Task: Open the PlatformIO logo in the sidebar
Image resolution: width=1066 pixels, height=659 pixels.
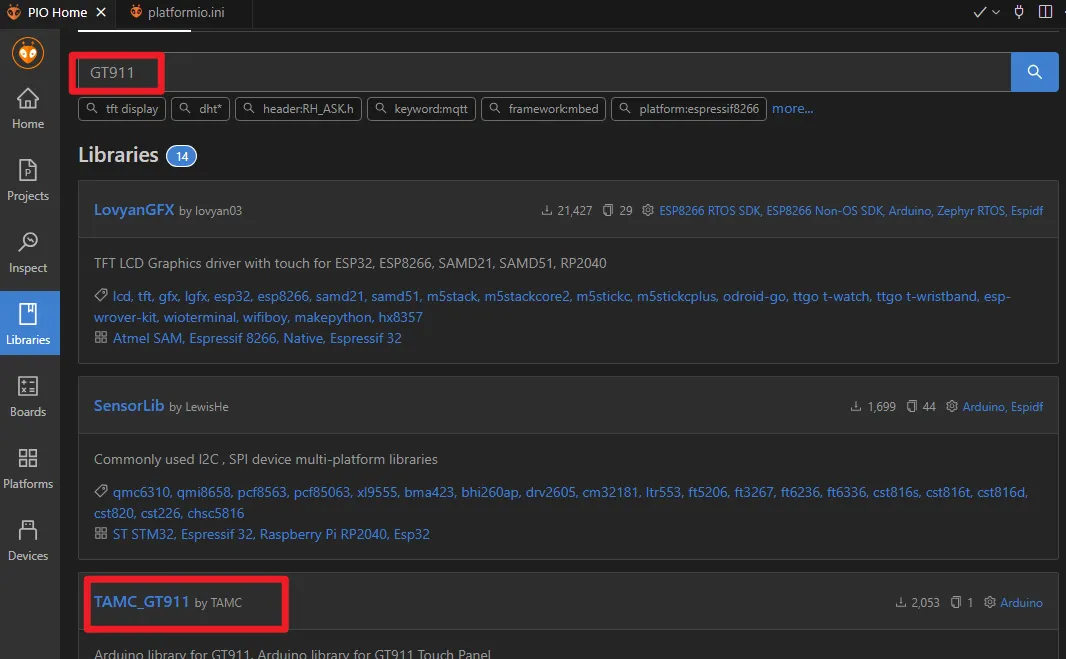Action: [x=28, y=53]
